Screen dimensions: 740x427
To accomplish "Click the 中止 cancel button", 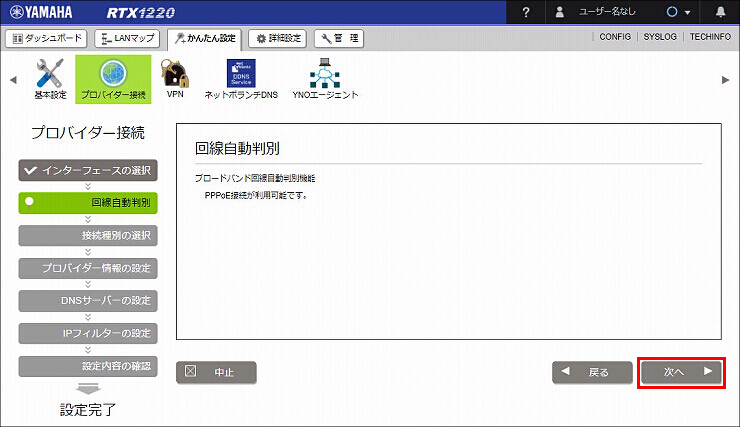I will pyautogui.click(x=216, y=372).
